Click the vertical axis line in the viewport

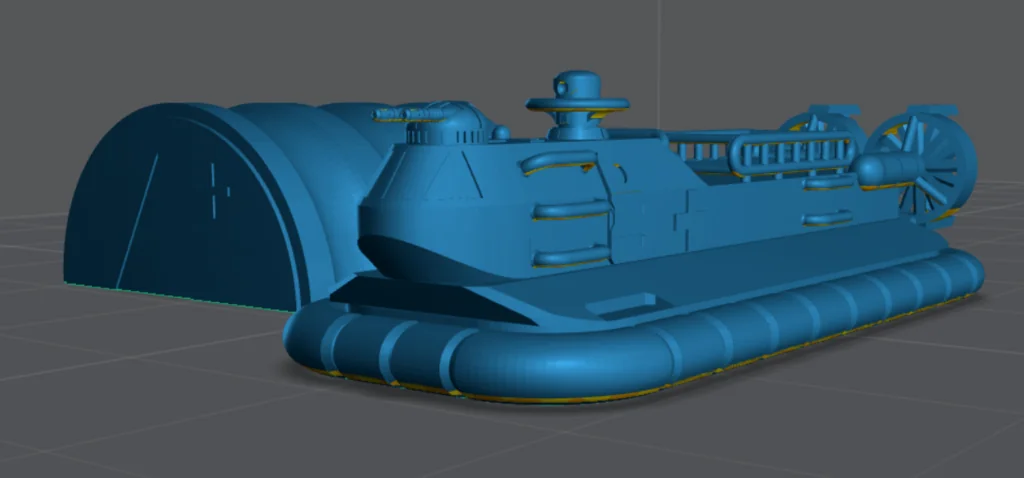tap(659, 50)
